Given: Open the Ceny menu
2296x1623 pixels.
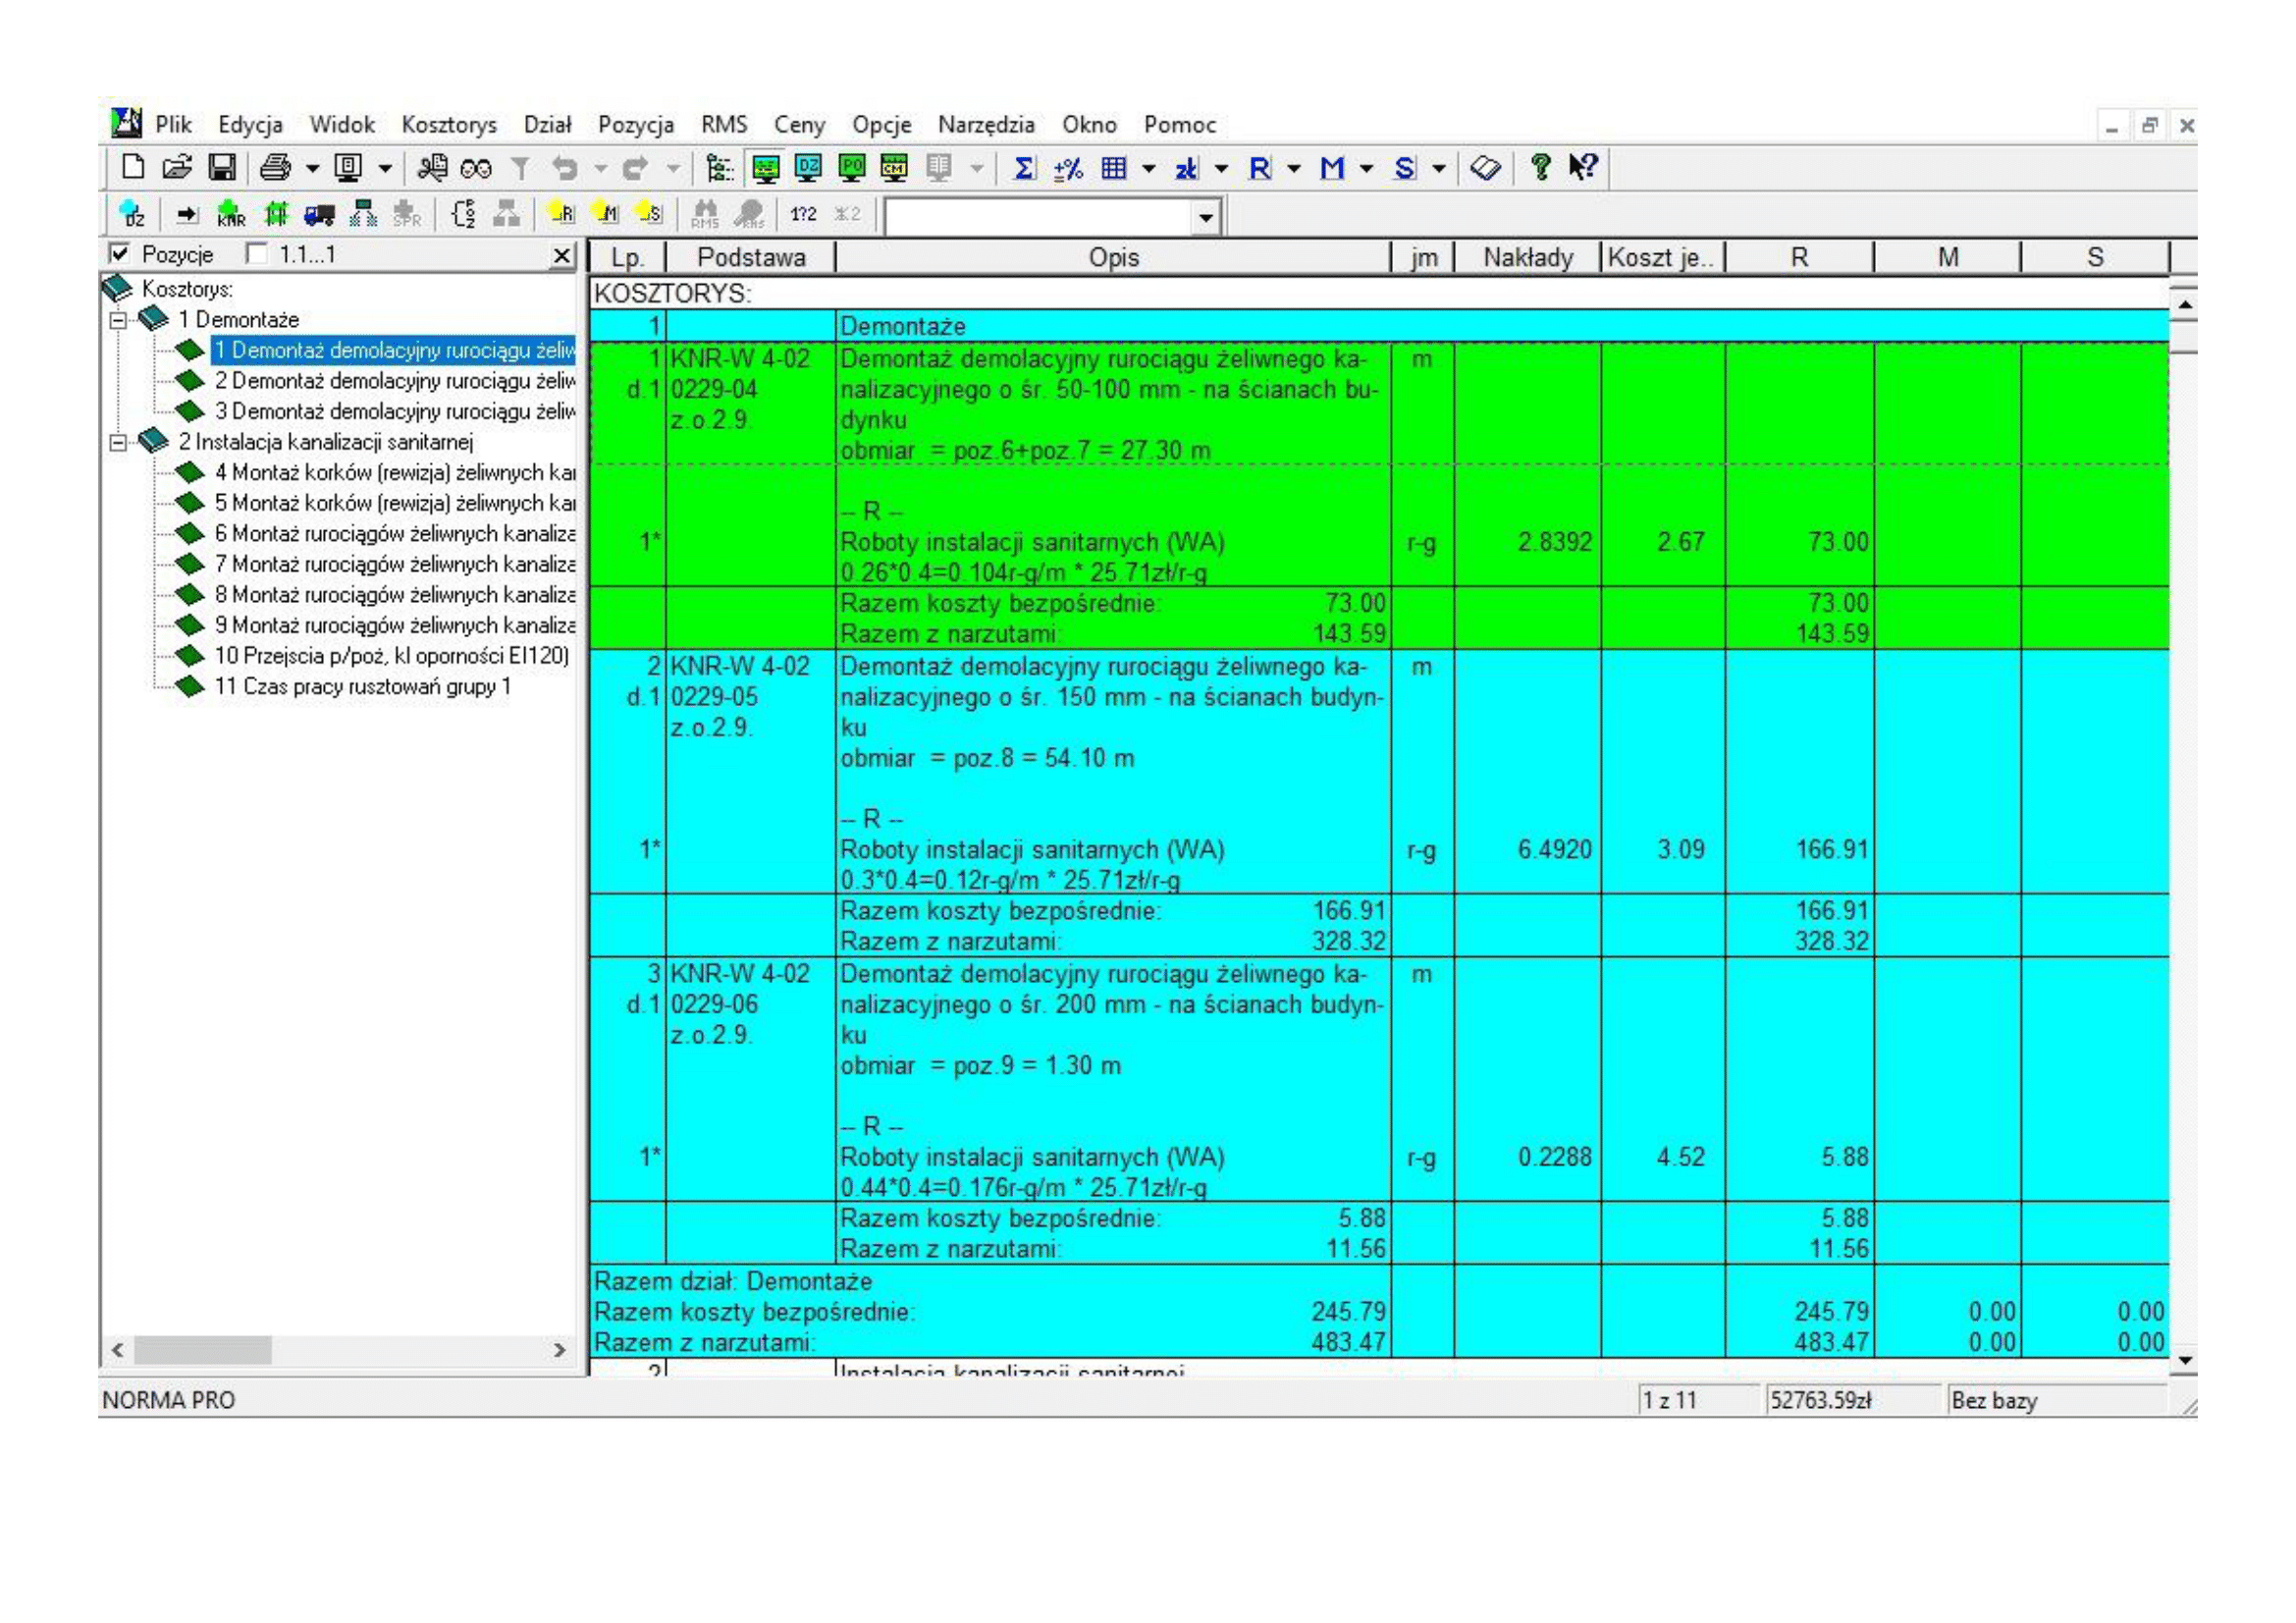Looking at the screenshot, I should [799, 125].
